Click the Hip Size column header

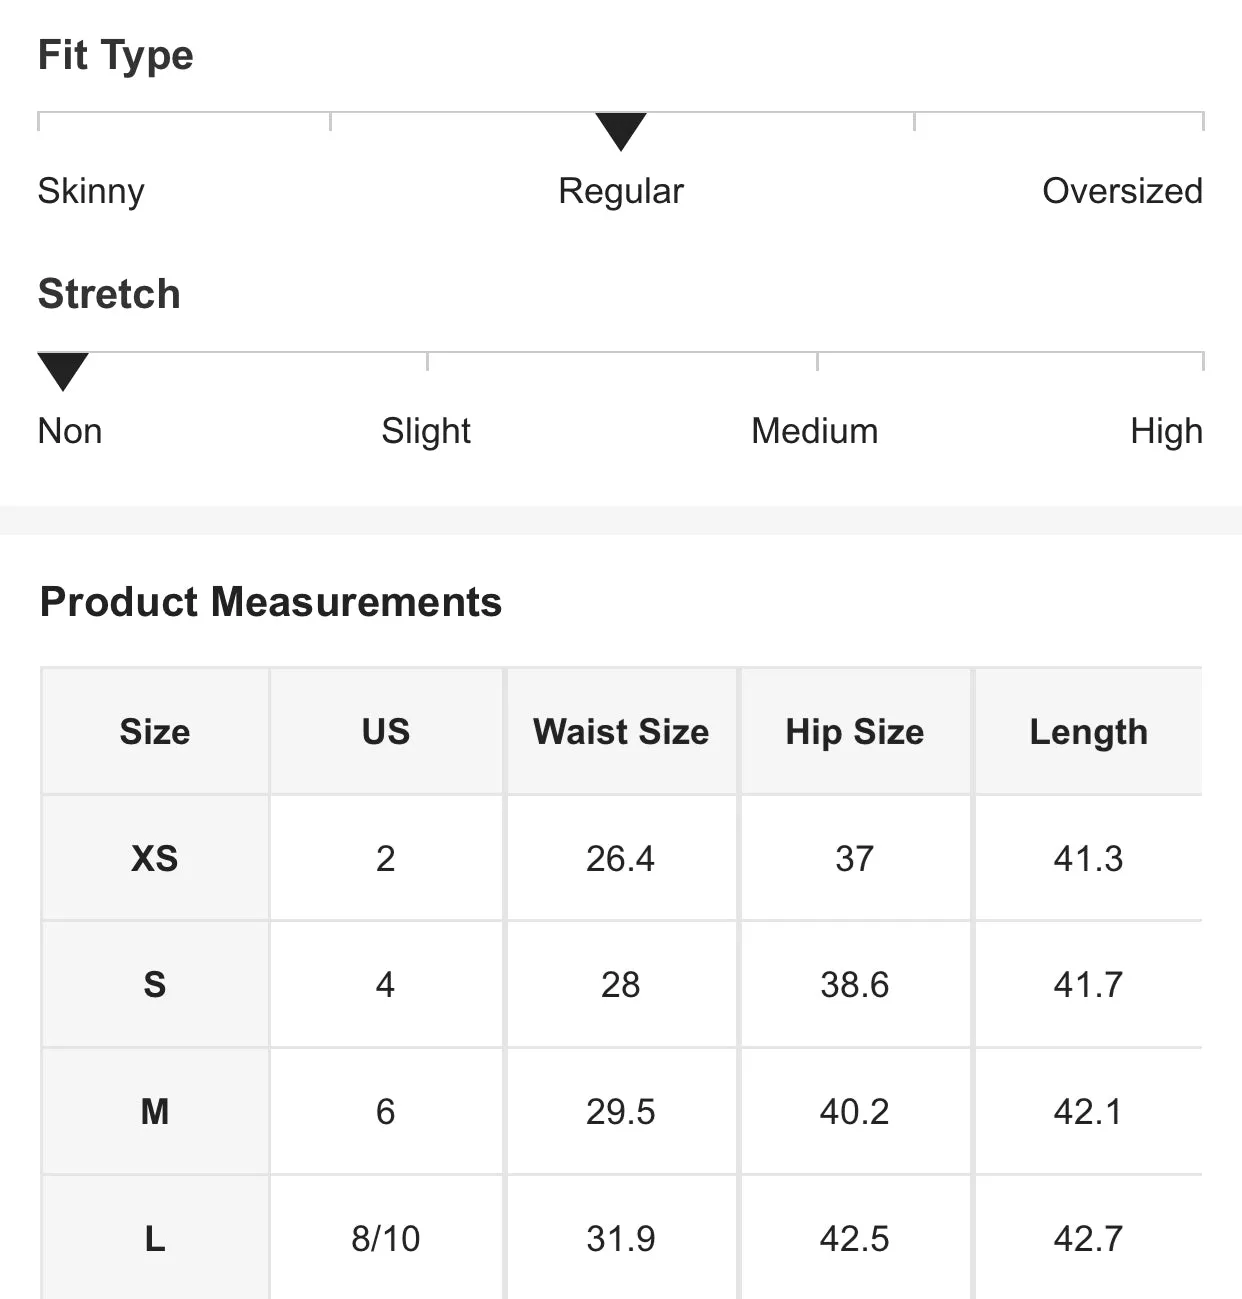click(855, 731)
